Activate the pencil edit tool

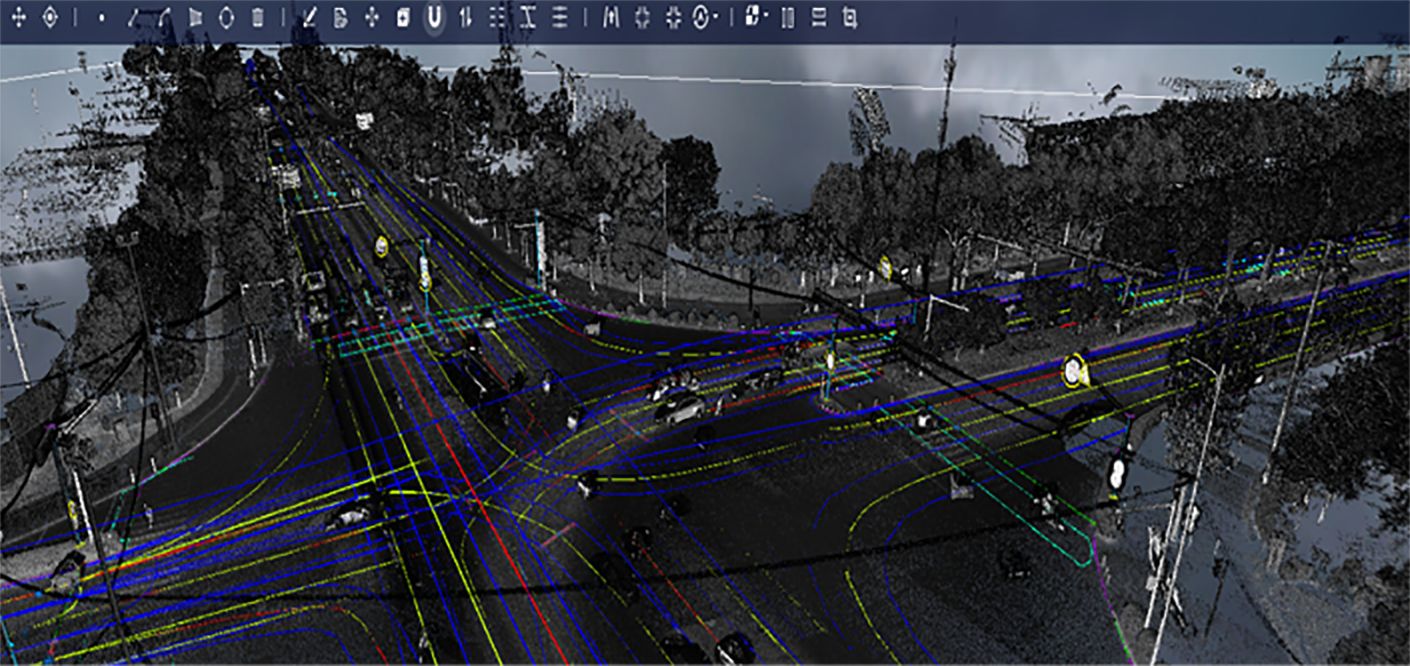[x=309, y=17]
